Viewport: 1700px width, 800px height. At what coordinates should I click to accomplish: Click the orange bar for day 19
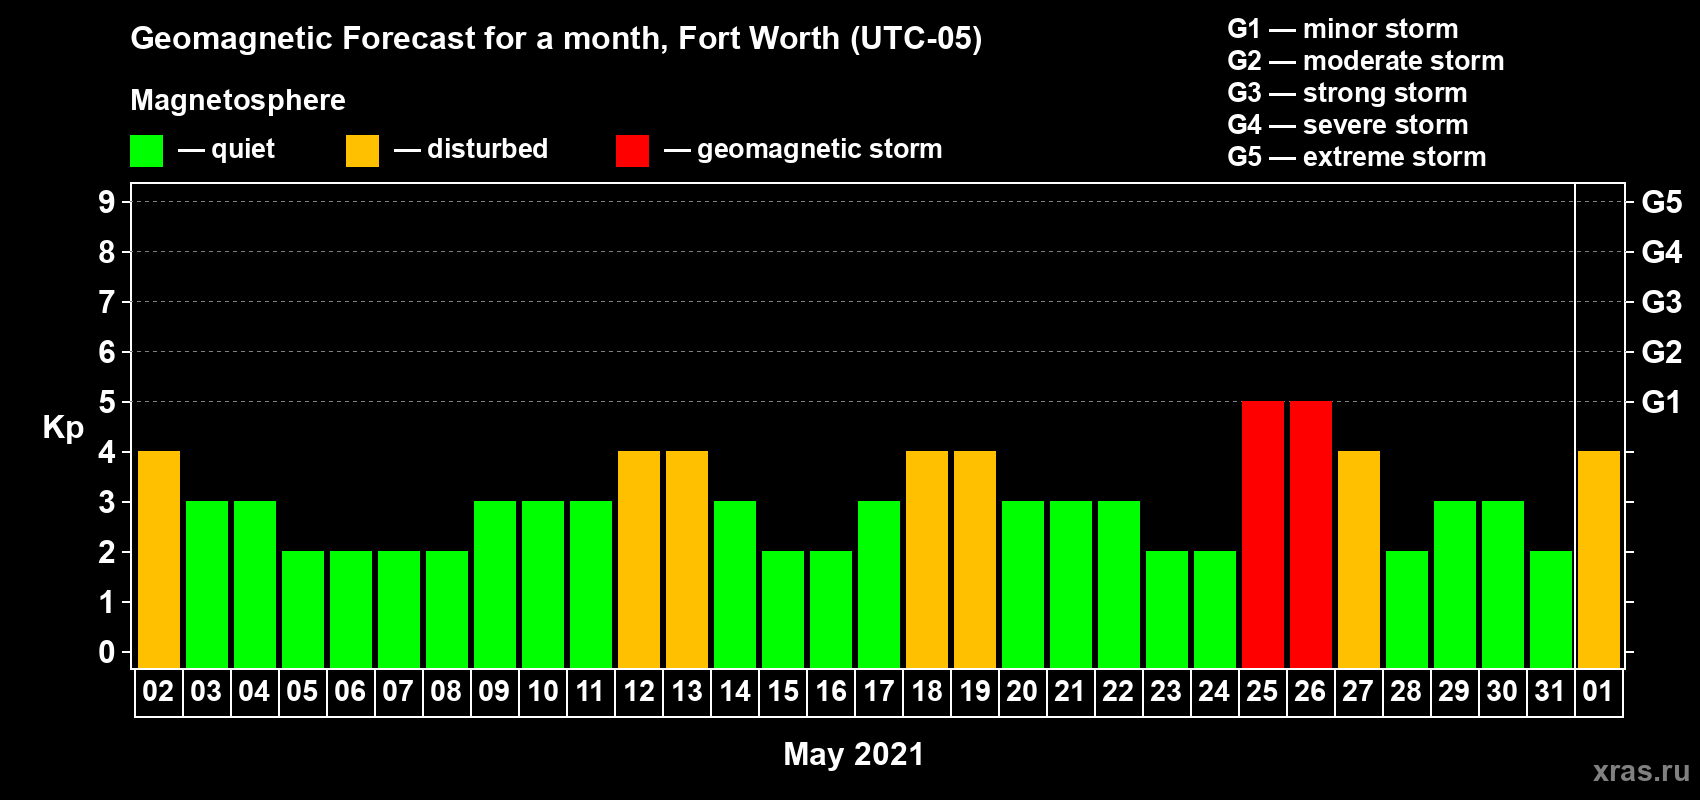[975, 560]
